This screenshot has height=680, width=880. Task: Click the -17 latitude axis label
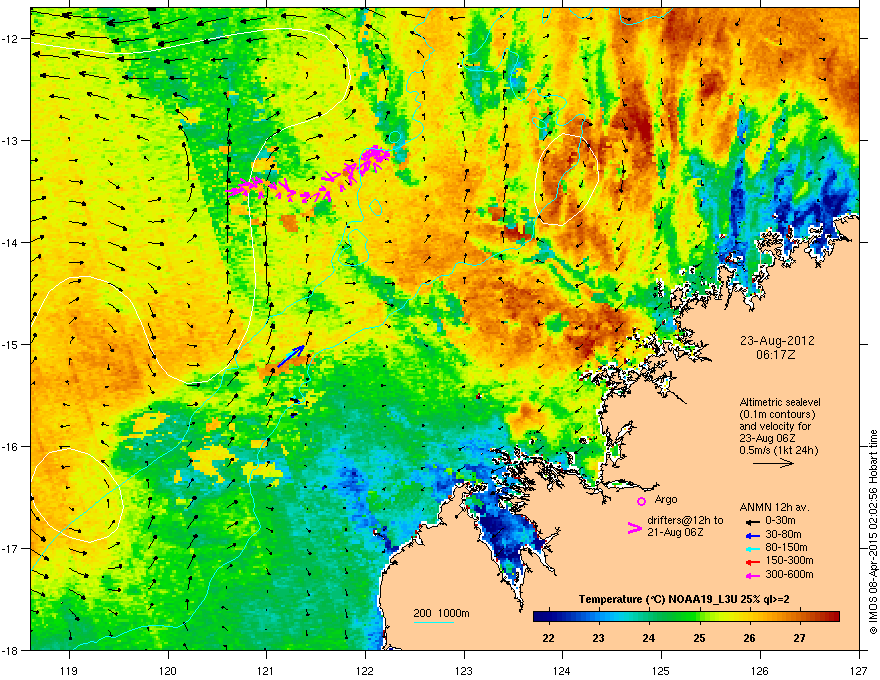(x=10, y=549)
